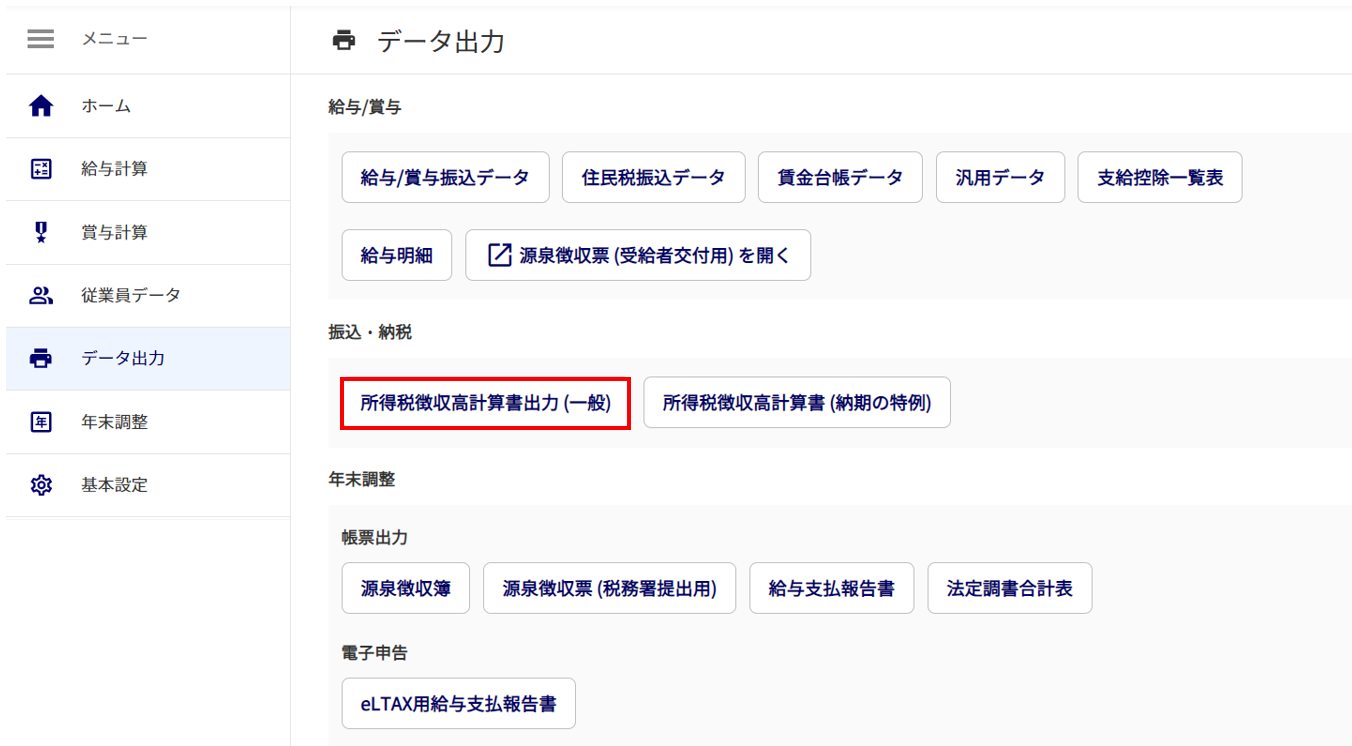Click the データ出力 page title
The height and width of the screenshot is (746, 1352).
441,41
